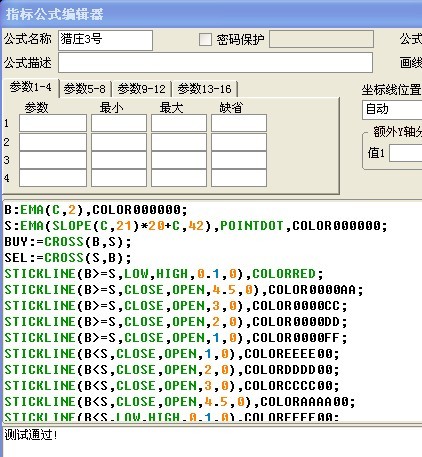Open the 坐标线位置 dropdown showing 自动
The image size is (422, 457).
tap(392, 109)
